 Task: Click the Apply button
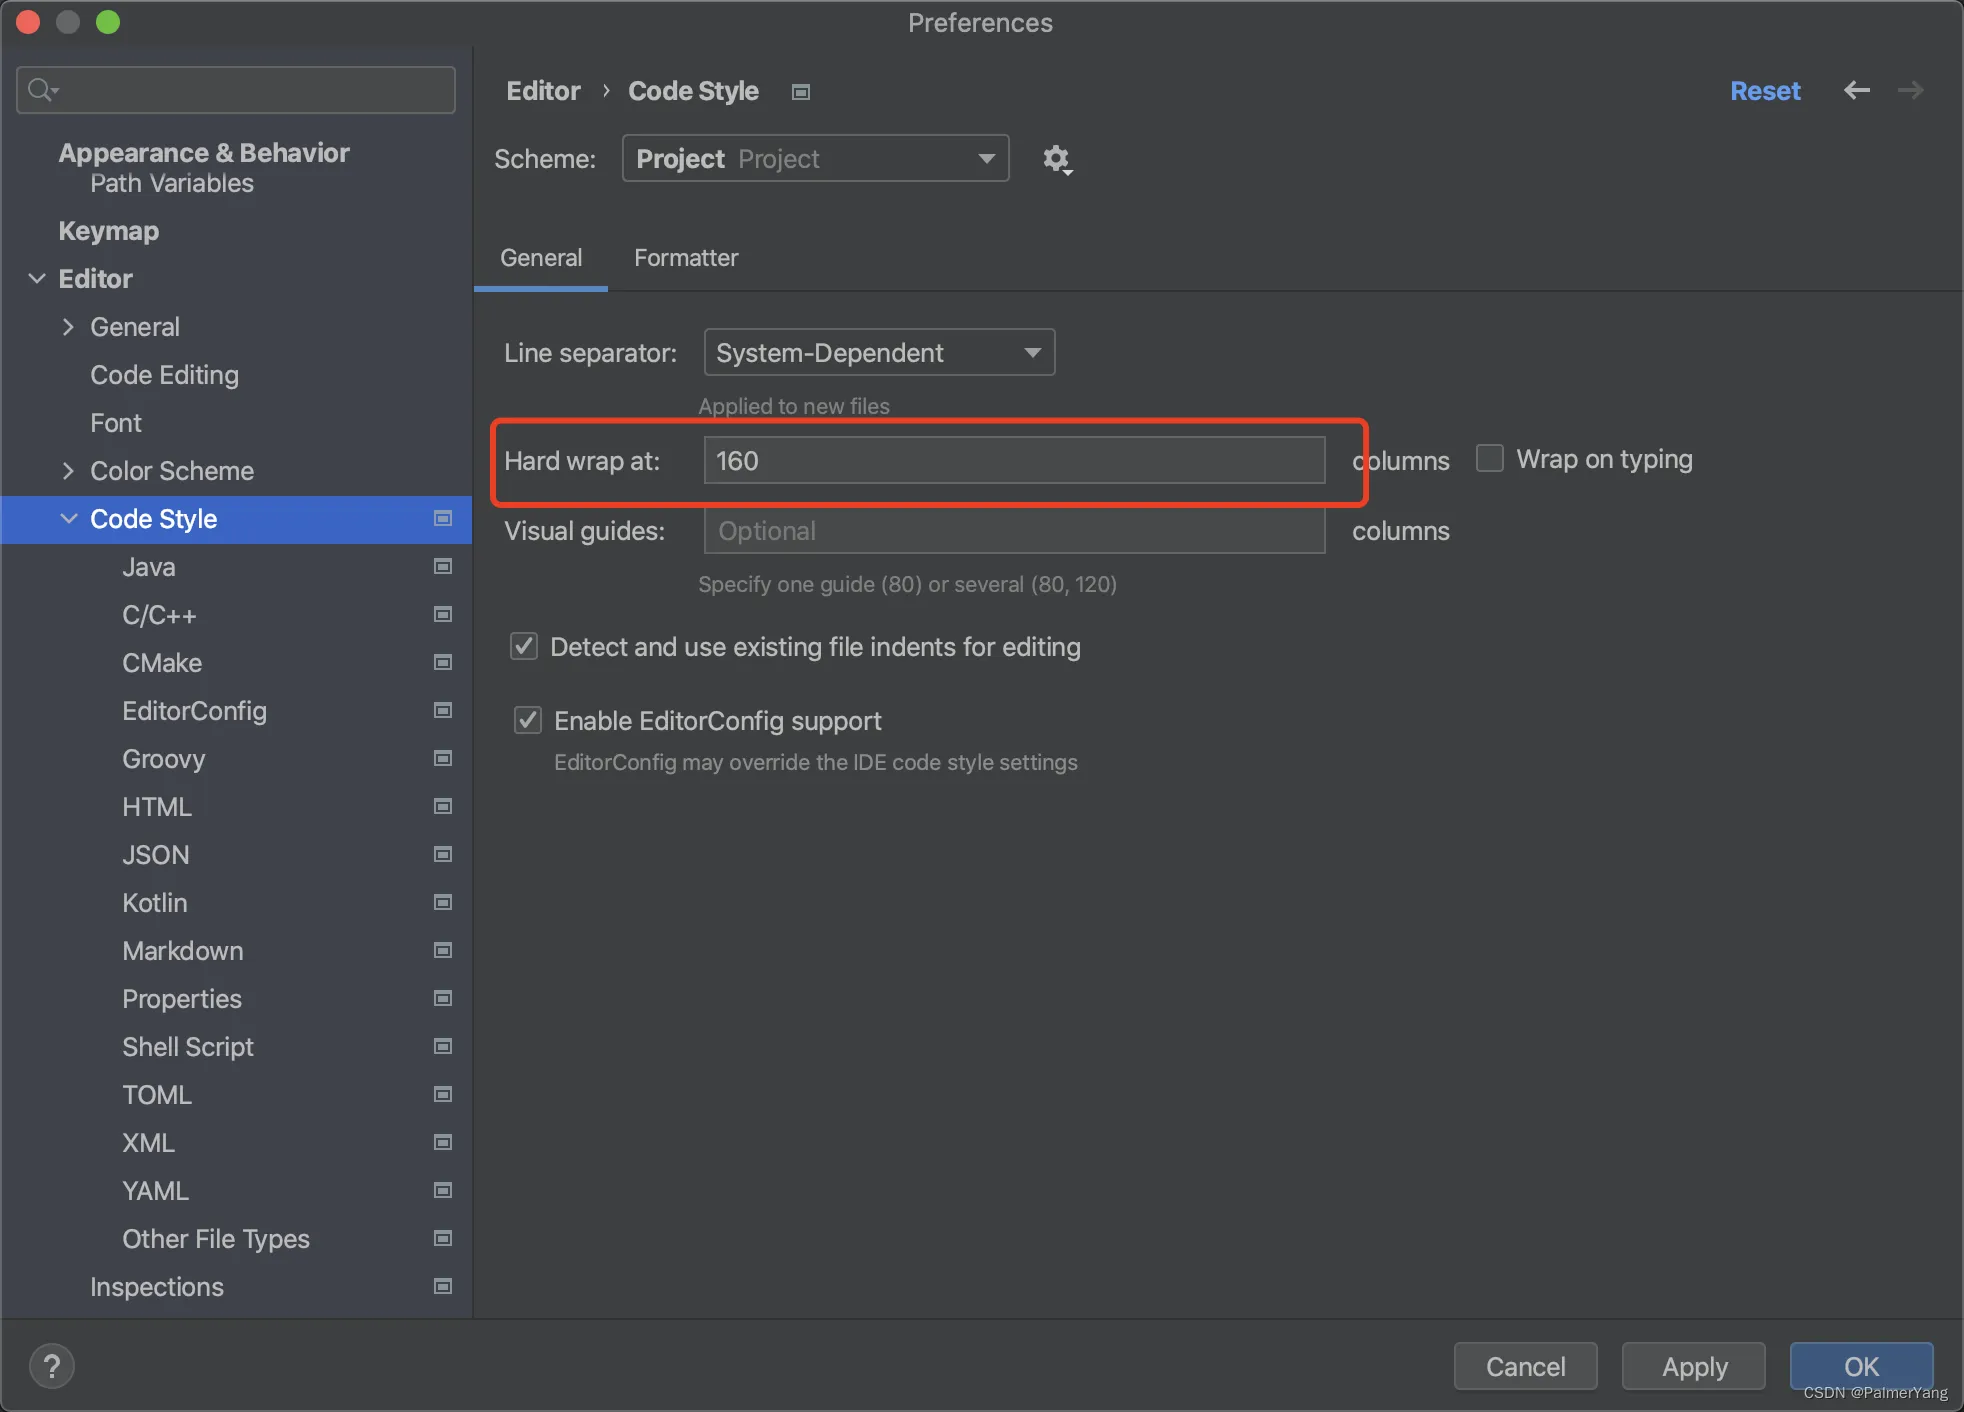[1694, 1366]
